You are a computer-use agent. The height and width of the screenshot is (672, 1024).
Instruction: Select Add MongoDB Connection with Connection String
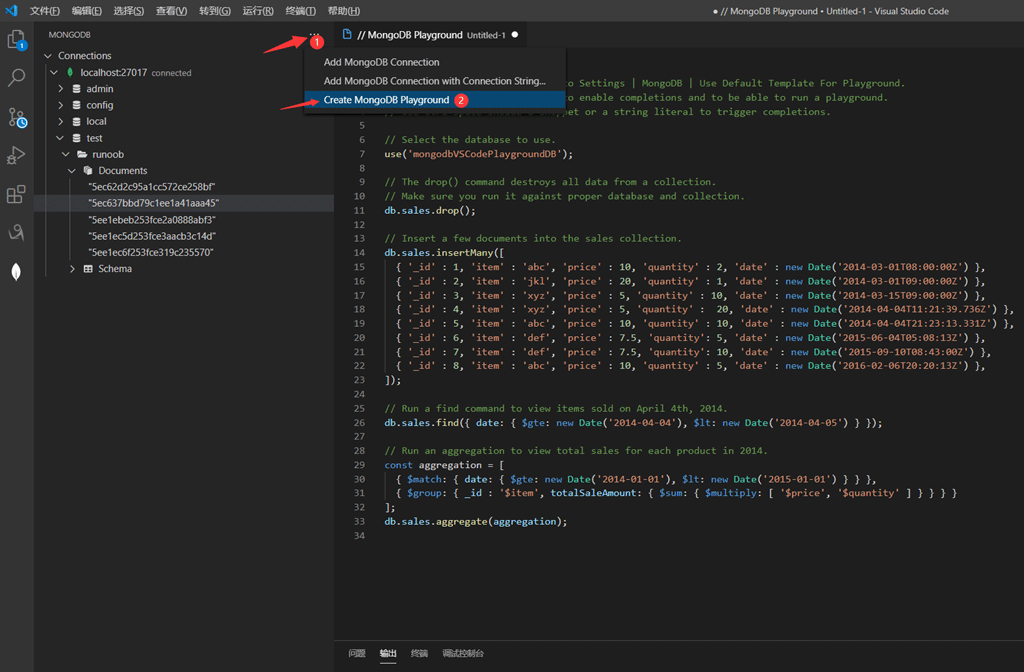[x=434, y=81]
